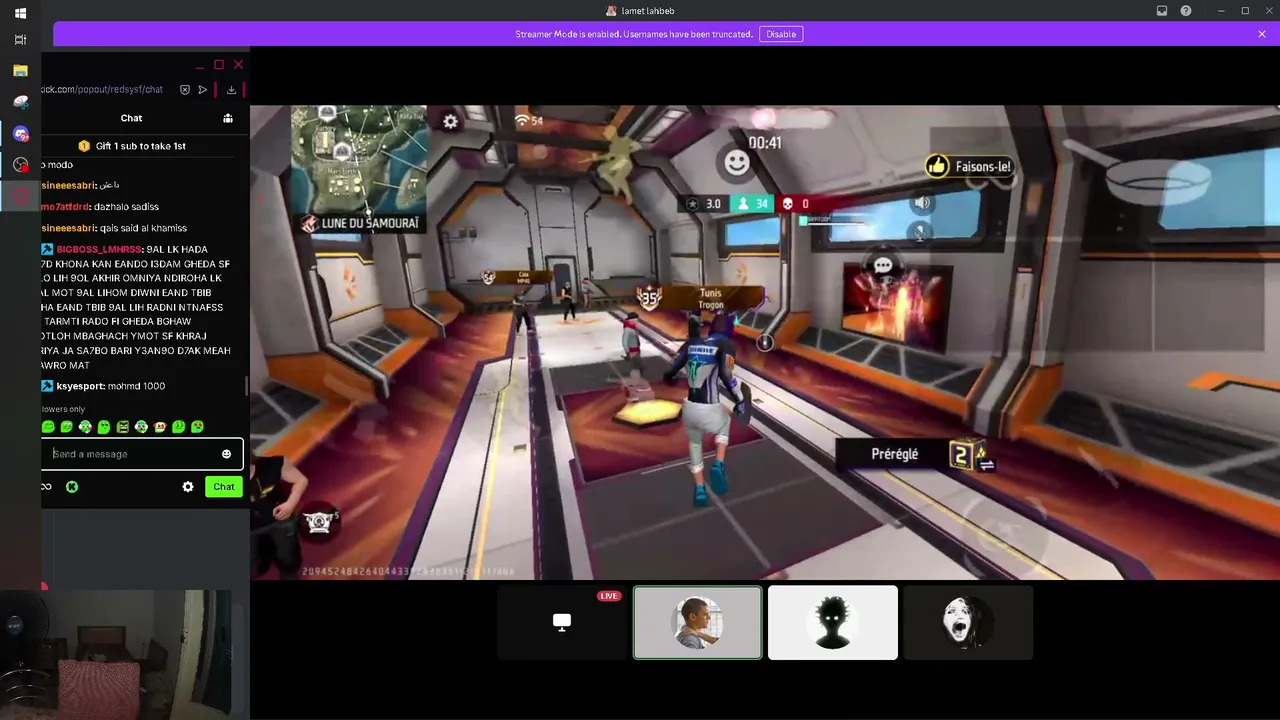Select the participant tile with the man's photo avatar
Image resolution: width=1280 pixels, height=720 pixels.
698,622
